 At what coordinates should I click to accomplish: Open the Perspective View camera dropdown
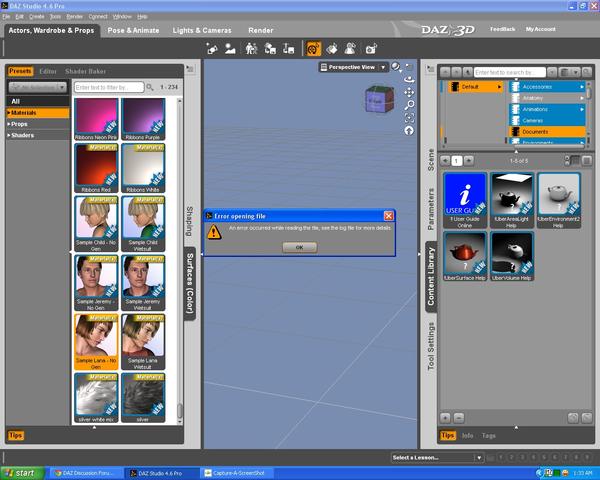click(382, 67)
